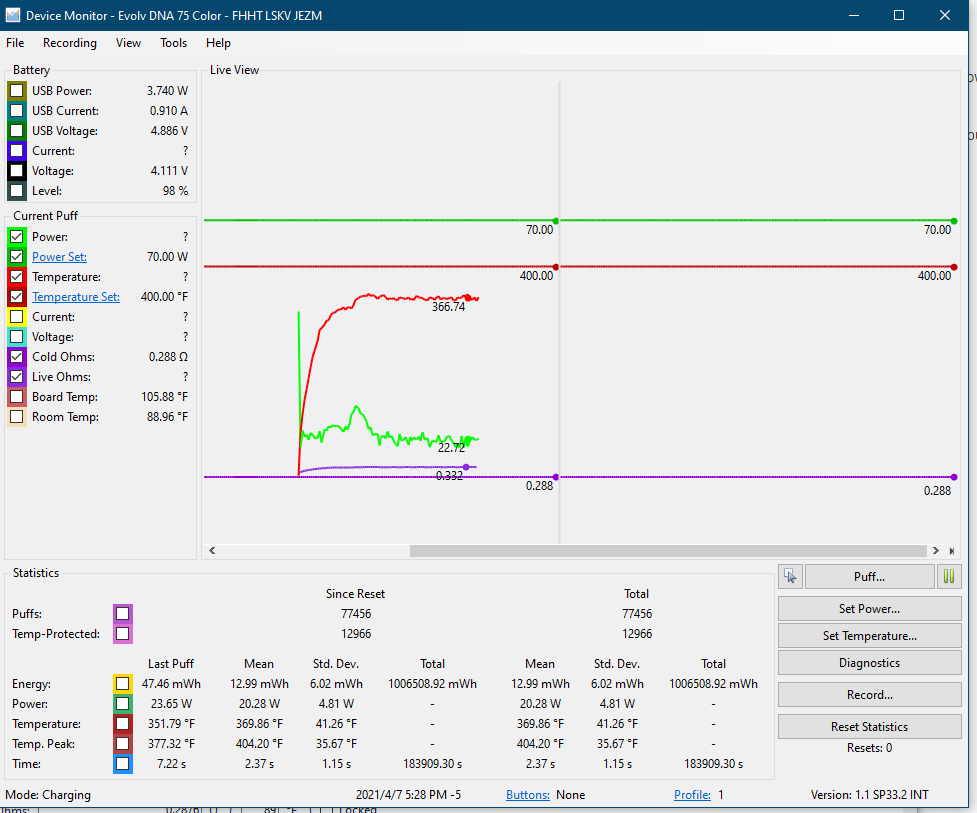The width and height of the screenshot is (977, 813).
Task: Disable the Temperature graph checkbox
Action: (x=17, y=277)
